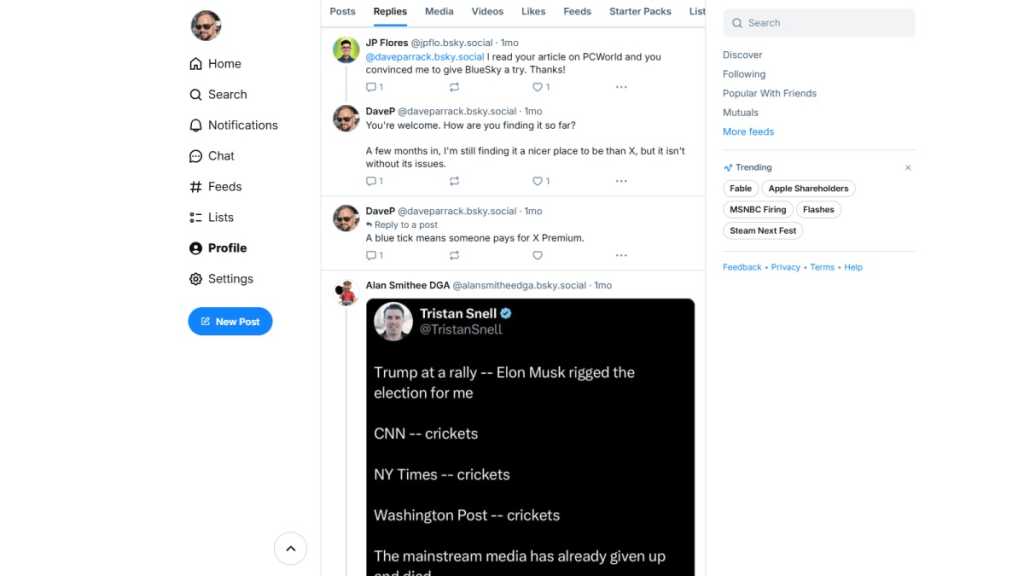This screenshot has width=1024, height=576.
Task: Open Settings from the sidebar
Action: point(228,278)
